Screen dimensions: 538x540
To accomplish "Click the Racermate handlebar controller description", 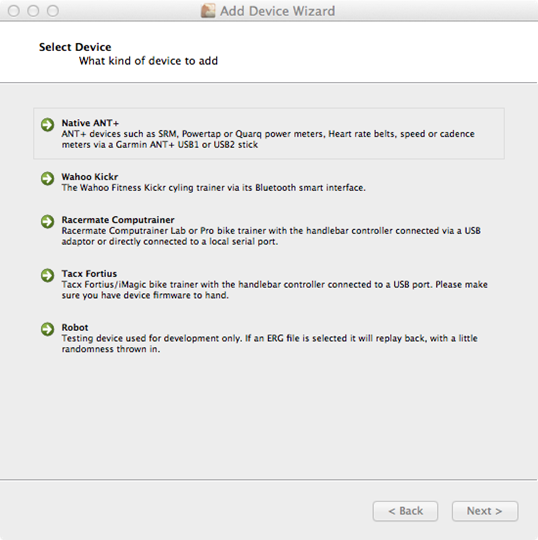I will pyautogui.click(x=271, y=236).
